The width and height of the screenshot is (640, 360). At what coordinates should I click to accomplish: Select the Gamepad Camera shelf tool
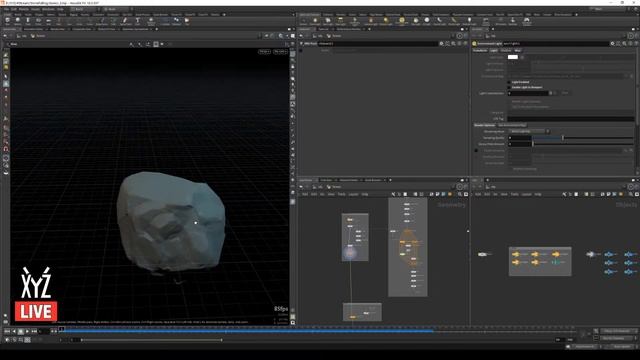[x=527, y=21]
